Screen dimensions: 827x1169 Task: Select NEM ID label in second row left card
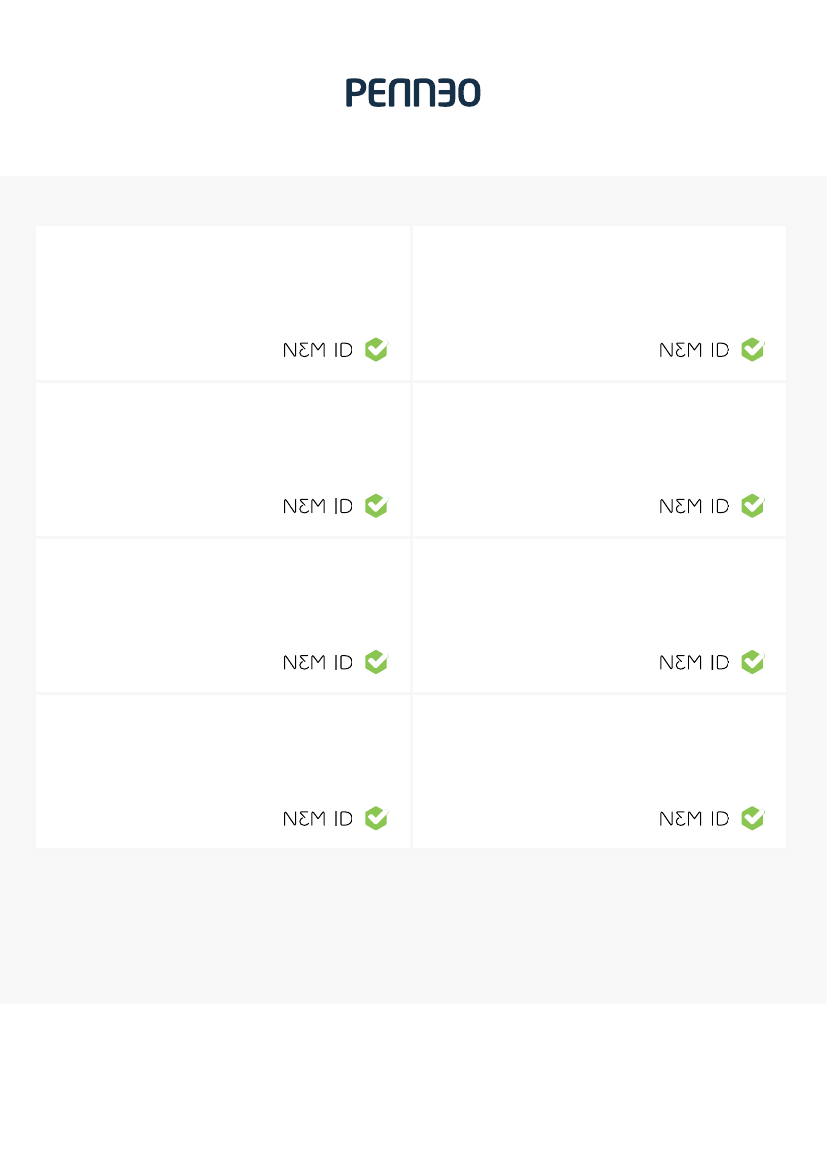[x=318, y=506]
